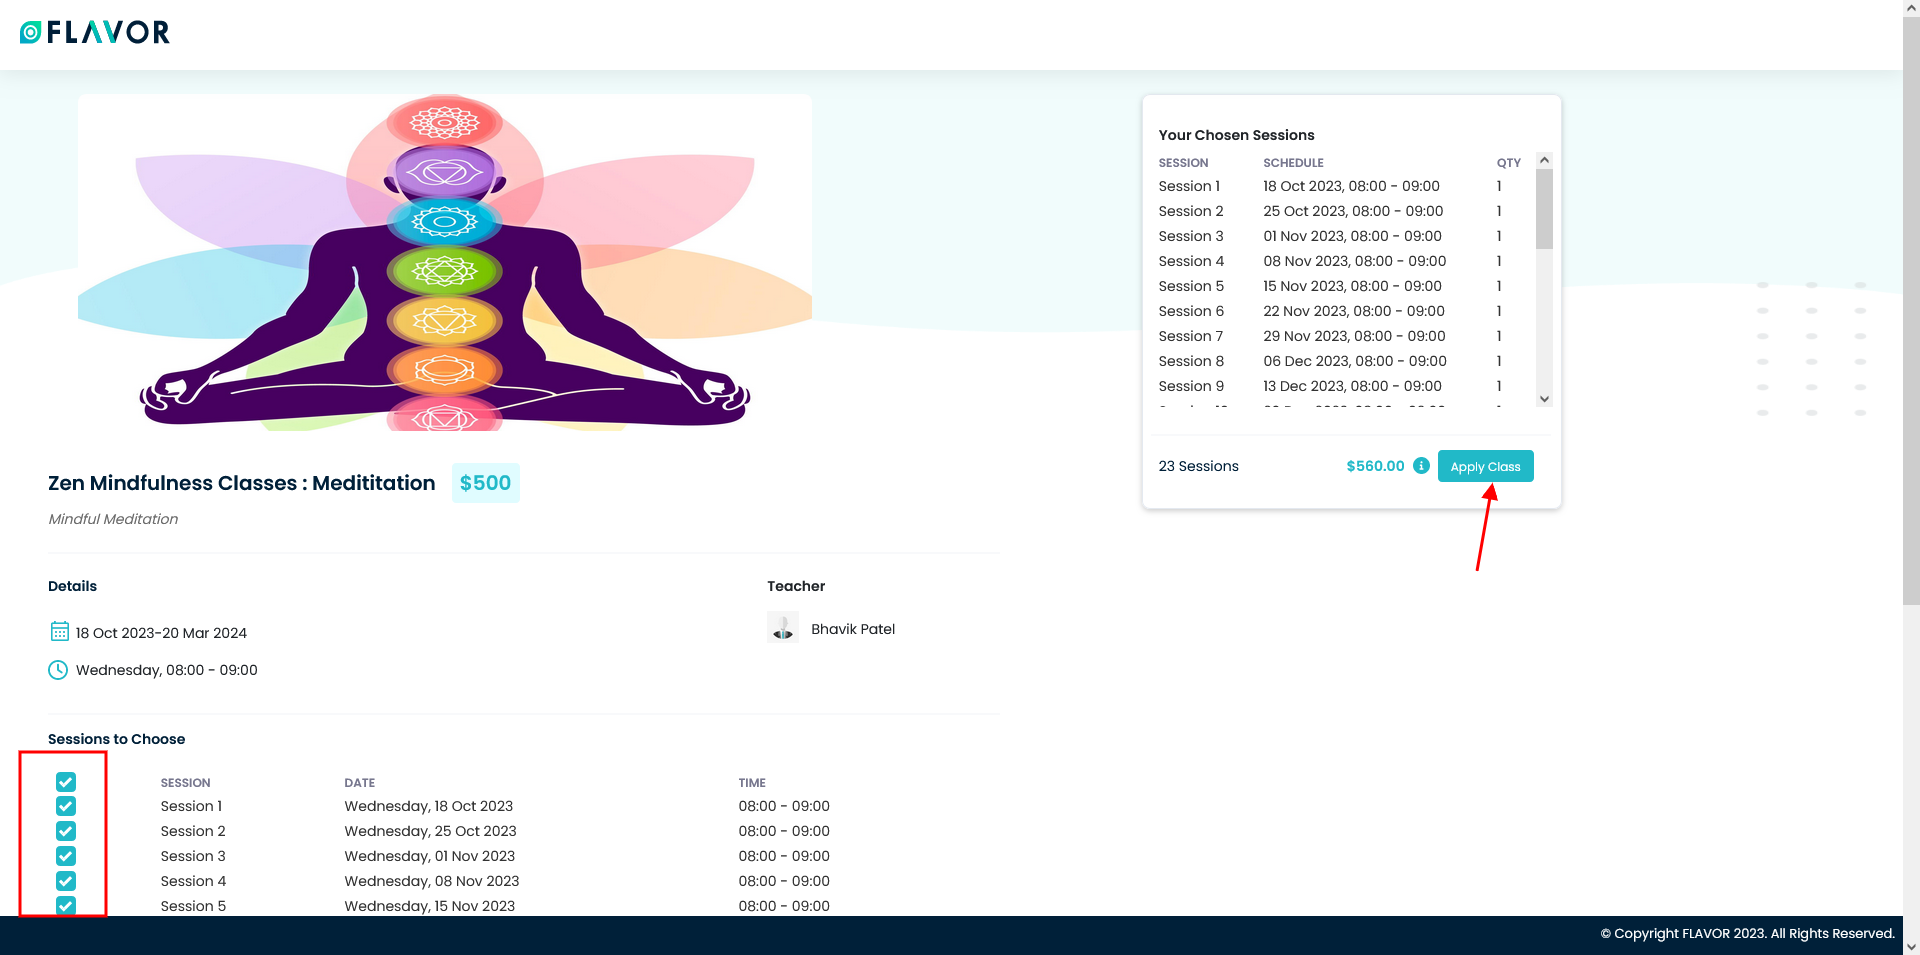Click the SESSION column header in Sessions to Choose
Image resolution: width=1920 pixels, height=955 pixels.
[185, 783]
